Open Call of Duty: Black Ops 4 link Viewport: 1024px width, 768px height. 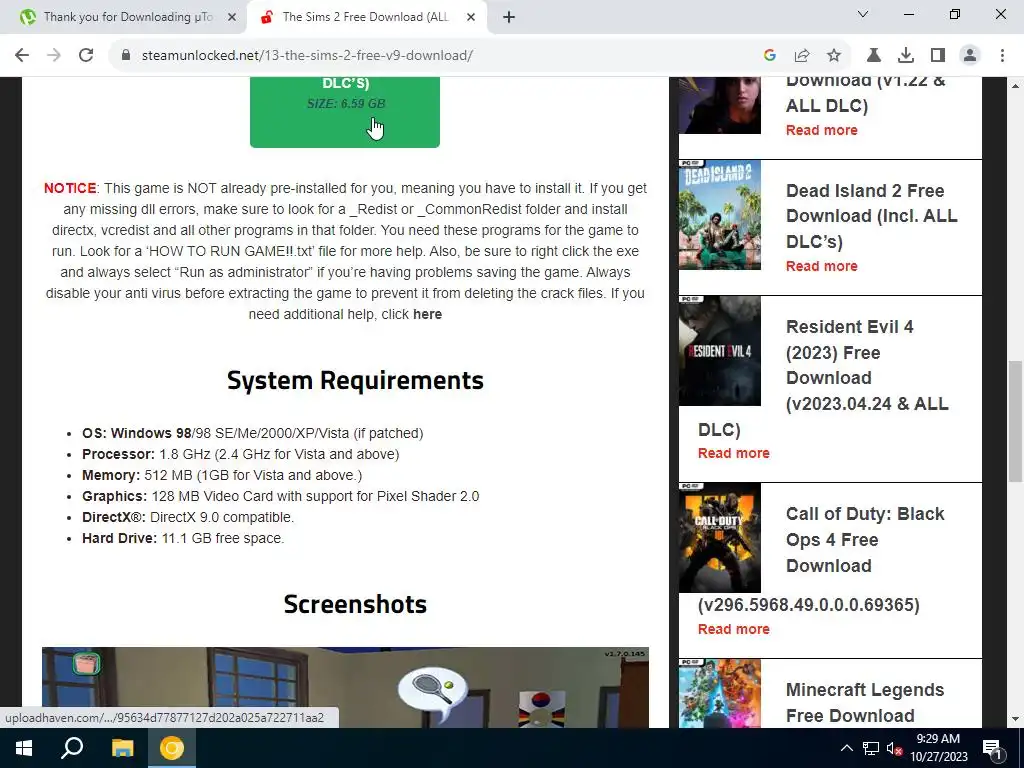(865, 539)
